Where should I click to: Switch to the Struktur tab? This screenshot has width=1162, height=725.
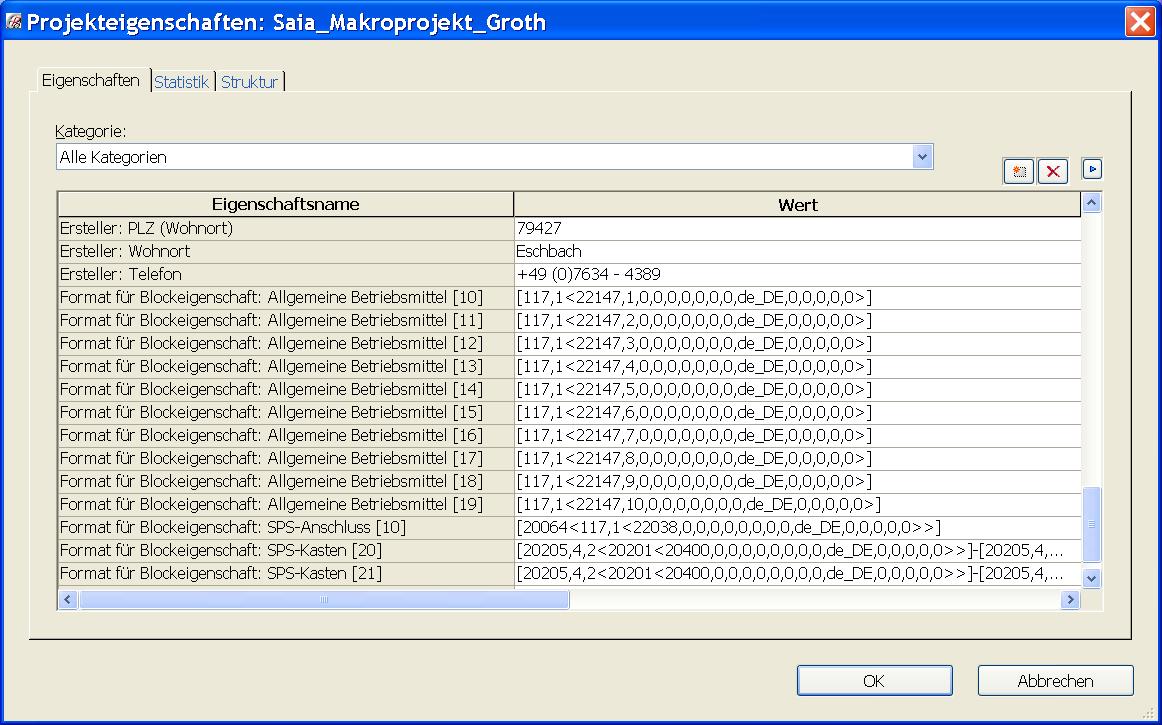point(249,82)
